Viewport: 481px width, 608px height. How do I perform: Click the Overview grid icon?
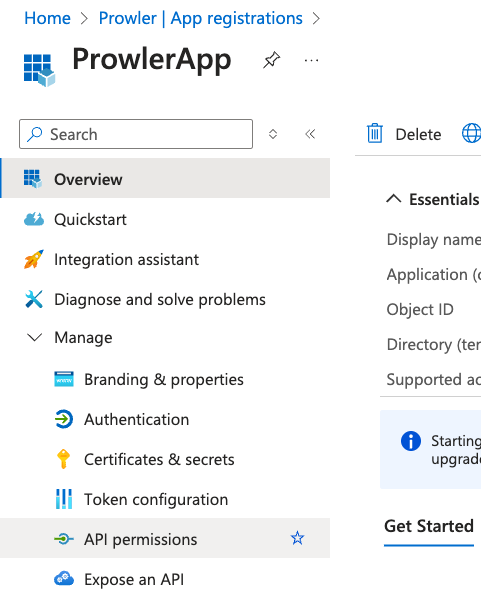(x=33, y=179)
